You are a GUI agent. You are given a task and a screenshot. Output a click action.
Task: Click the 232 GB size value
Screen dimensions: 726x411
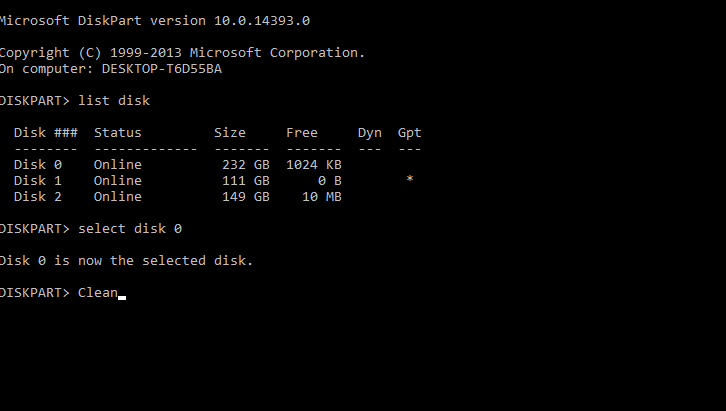[x=245, y=165]
